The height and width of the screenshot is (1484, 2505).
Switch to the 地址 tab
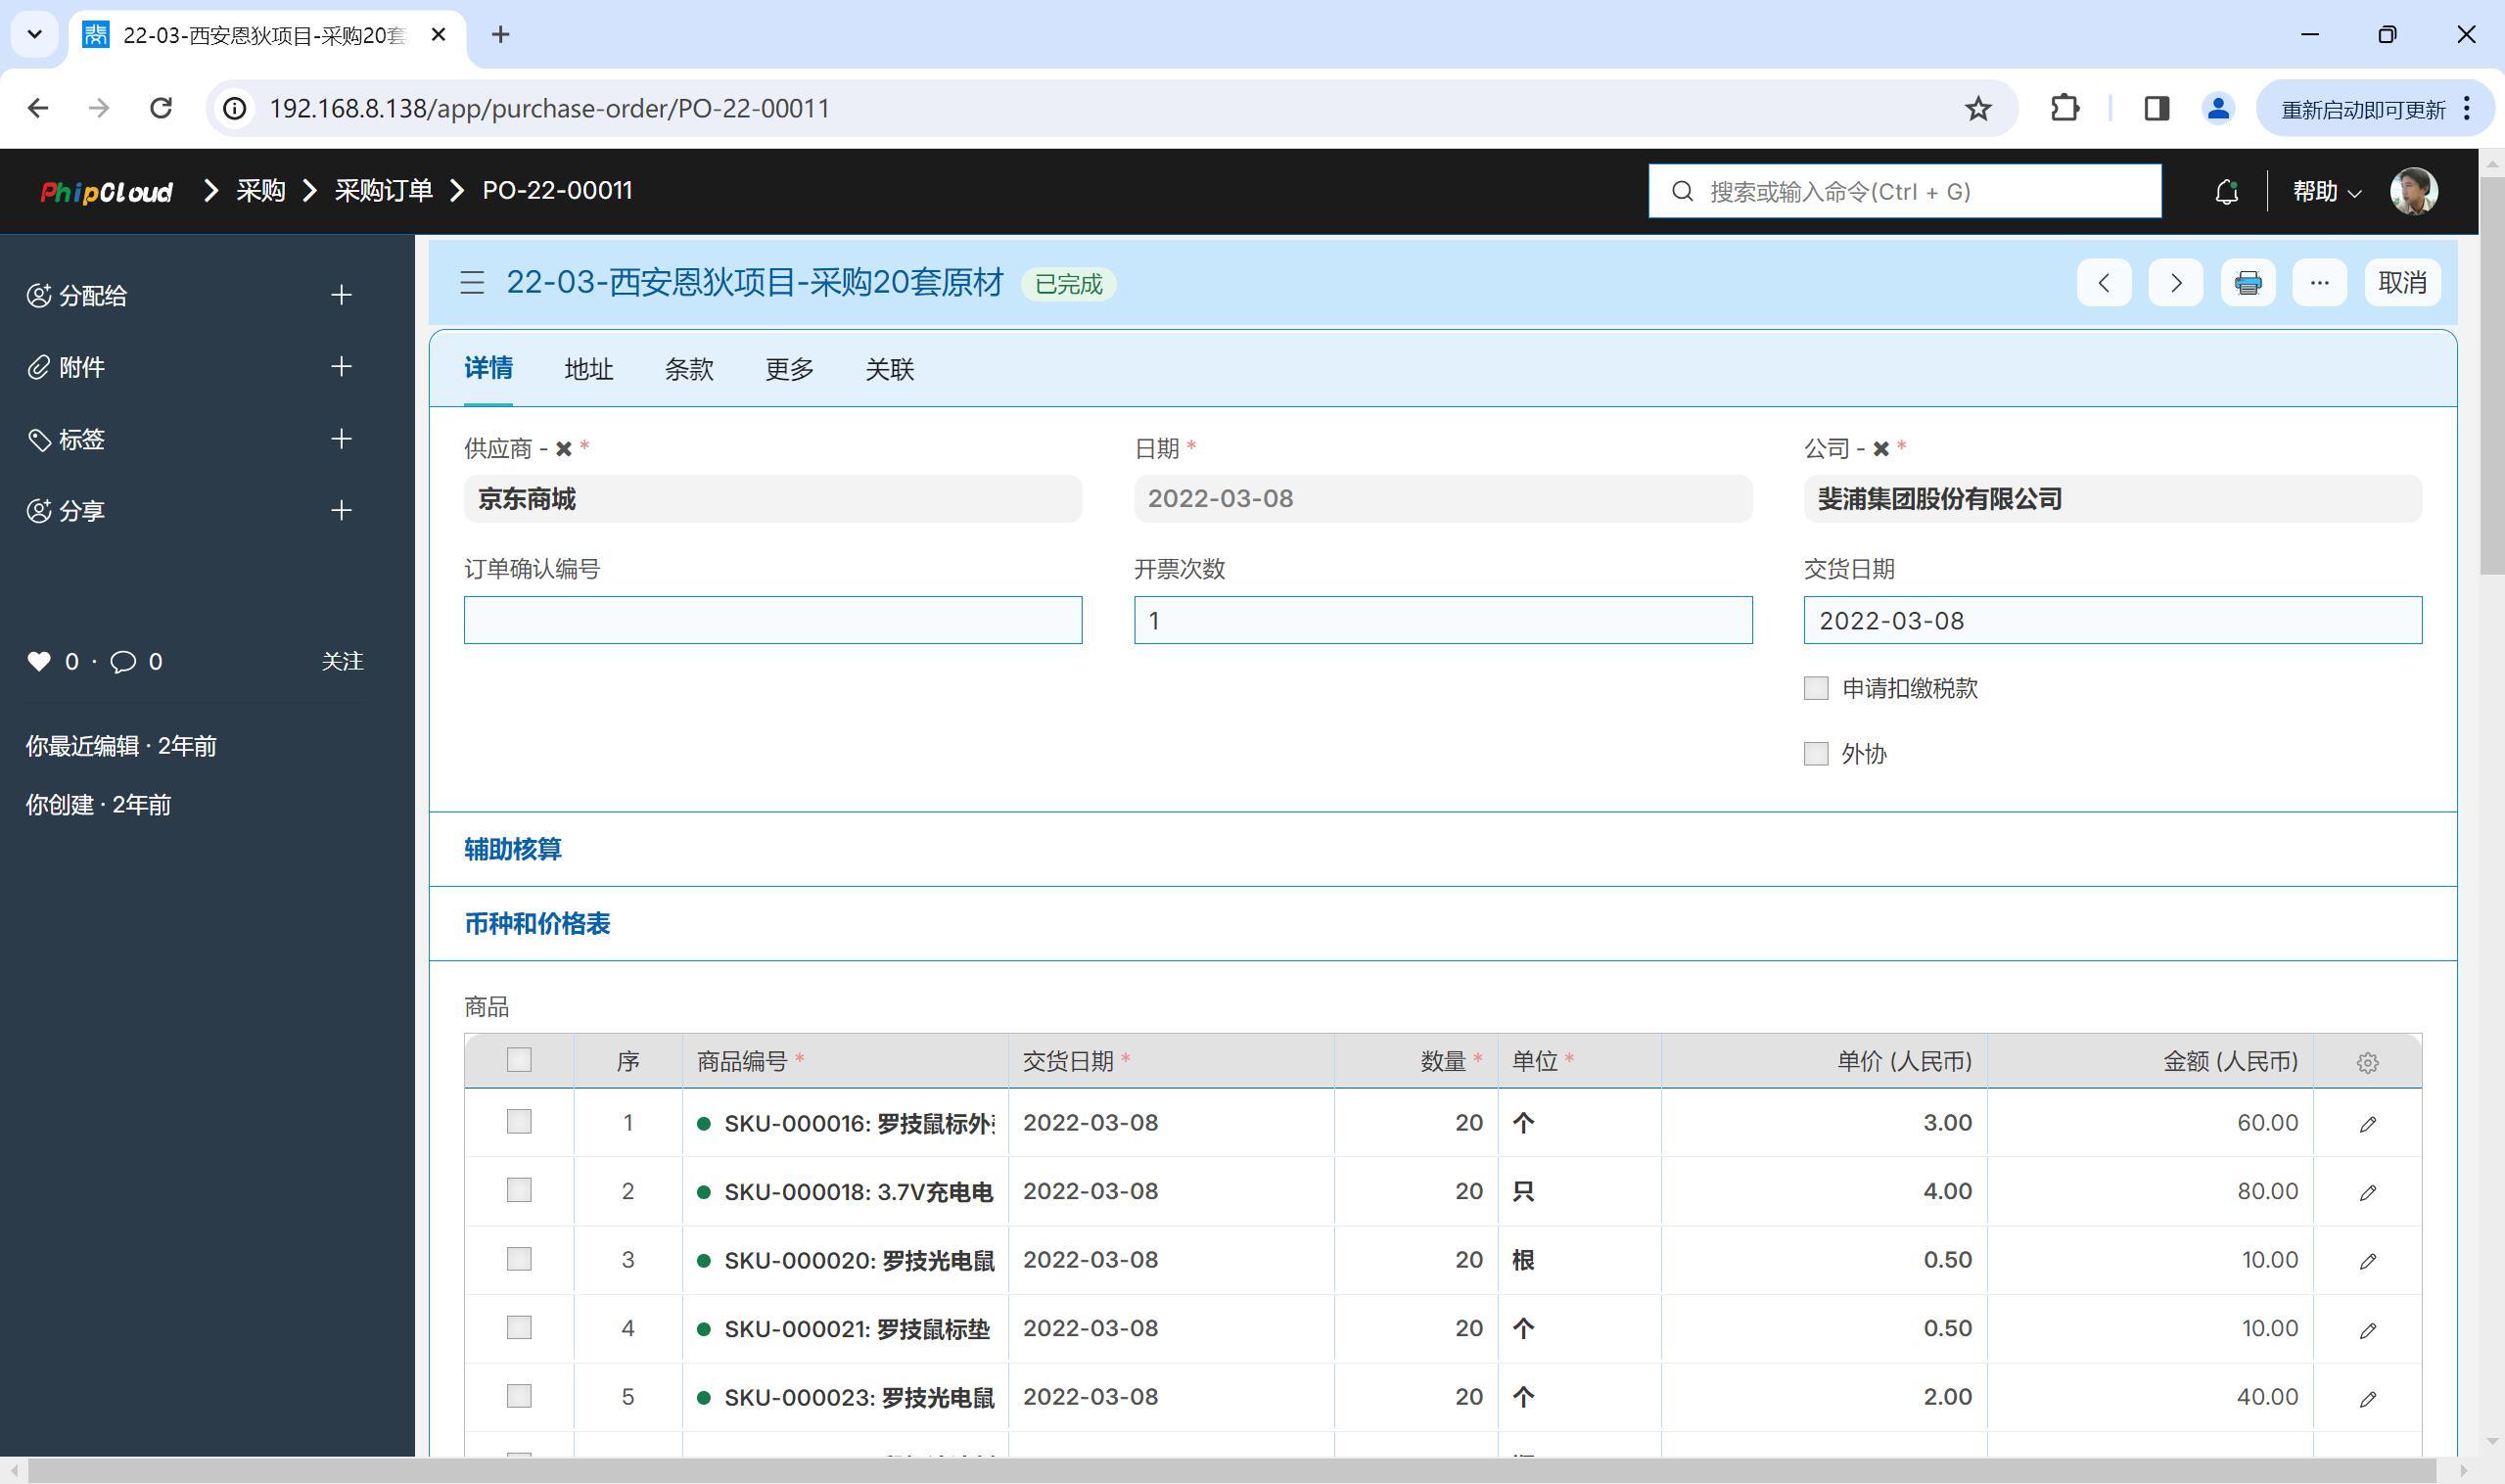click(x=588, y=369)
